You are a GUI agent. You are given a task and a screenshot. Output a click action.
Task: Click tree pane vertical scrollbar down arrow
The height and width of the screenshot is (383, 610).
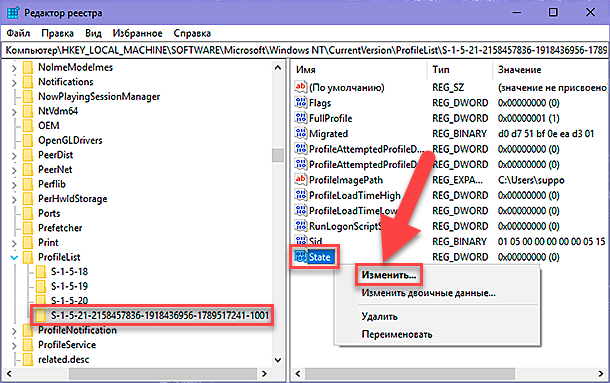pyautogui.click(x=278, y=360)
